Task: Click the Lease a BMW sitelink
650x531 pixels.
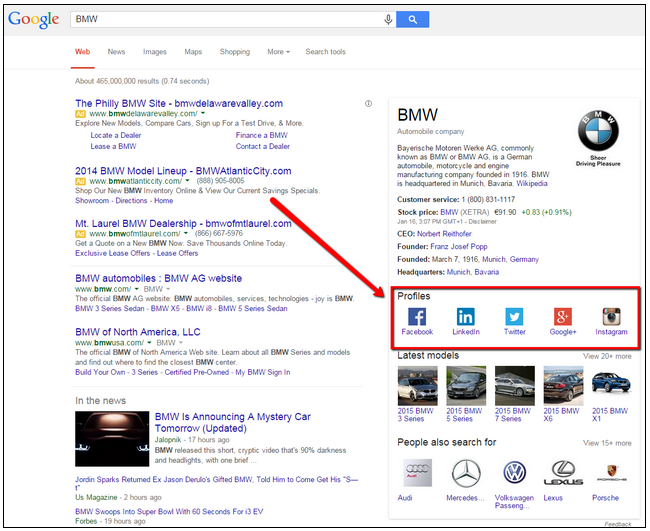Action: point(113,146)
